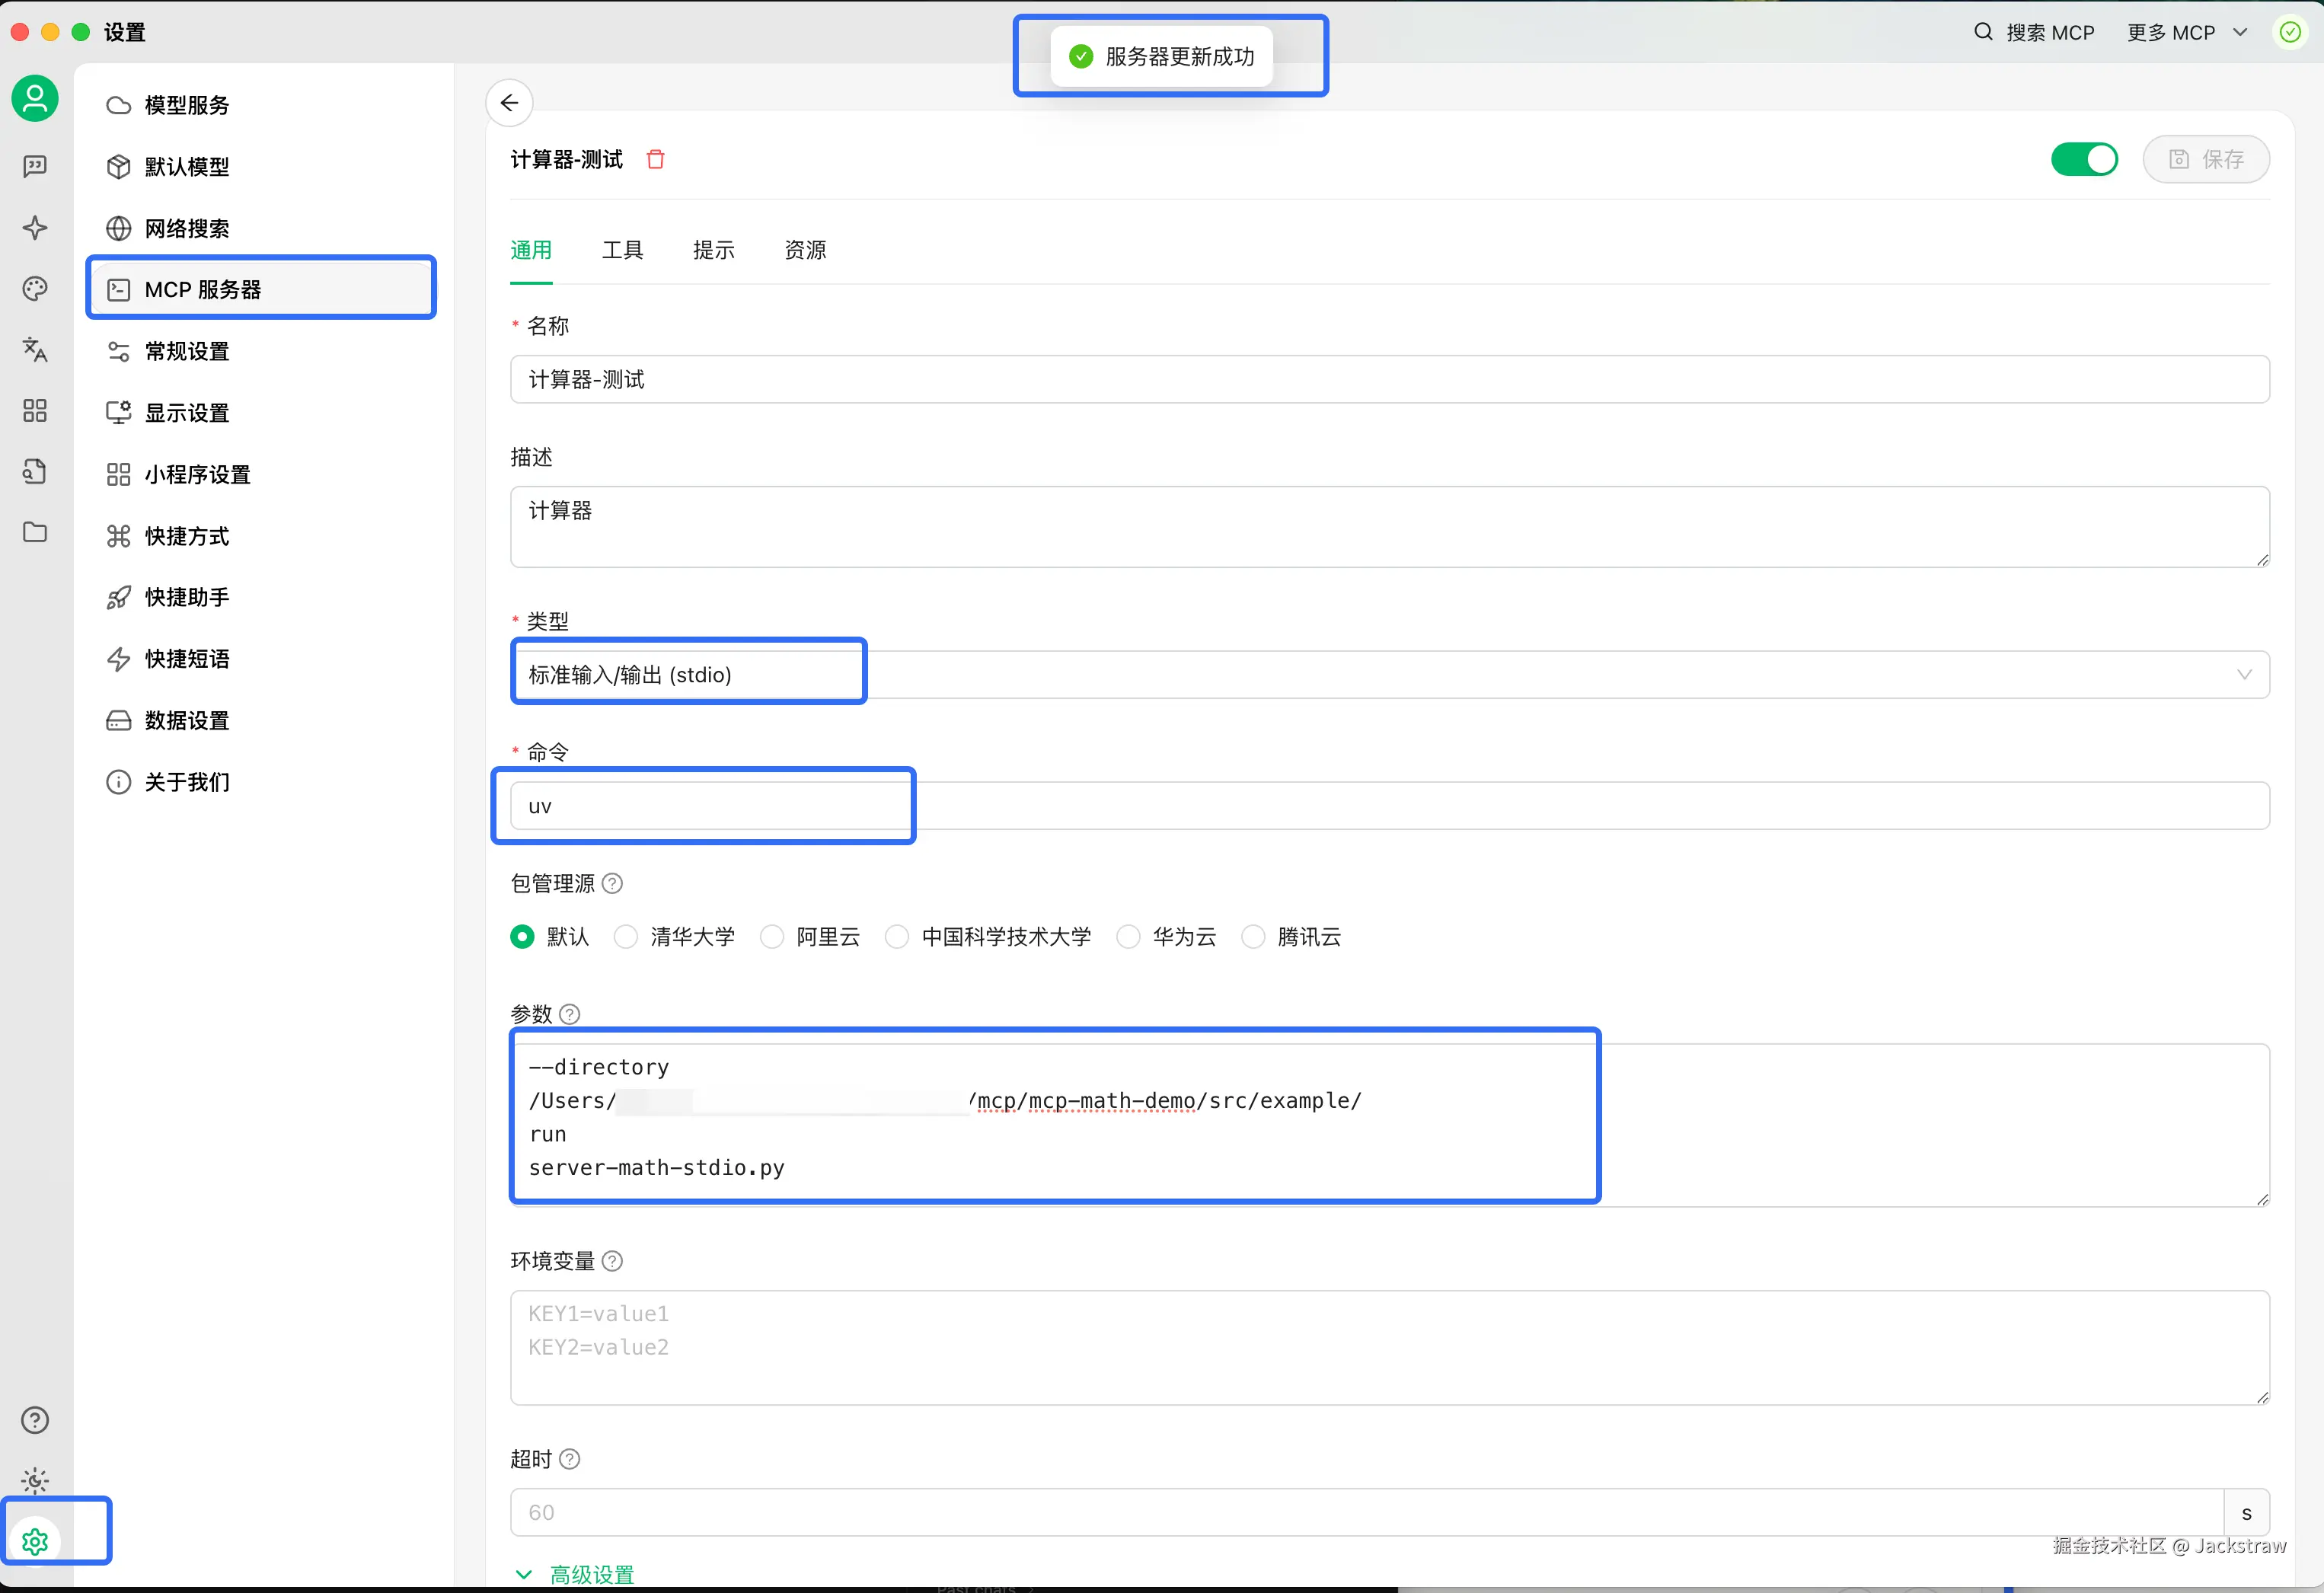The width and height of the screenshot is (2324, 1593).
Task: Select the 阿里云 package source radio
Action: coord(772,936)
